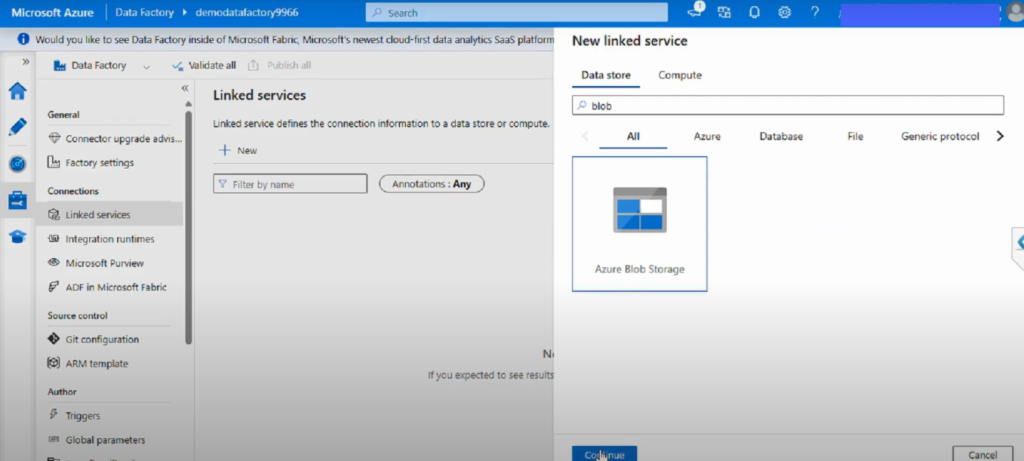
Task: Open the Annotations : Any filter
Action: (x=432, y=184)
